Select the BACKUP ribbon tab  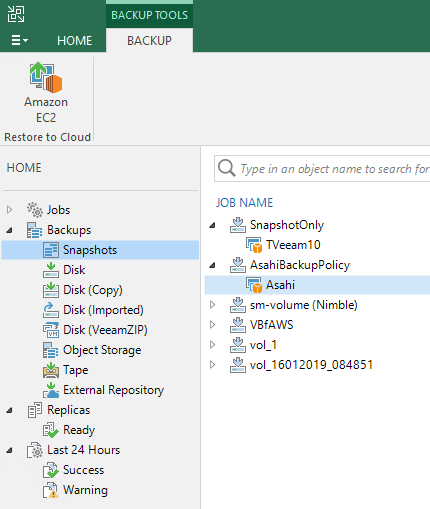click(x=149, y=41)
